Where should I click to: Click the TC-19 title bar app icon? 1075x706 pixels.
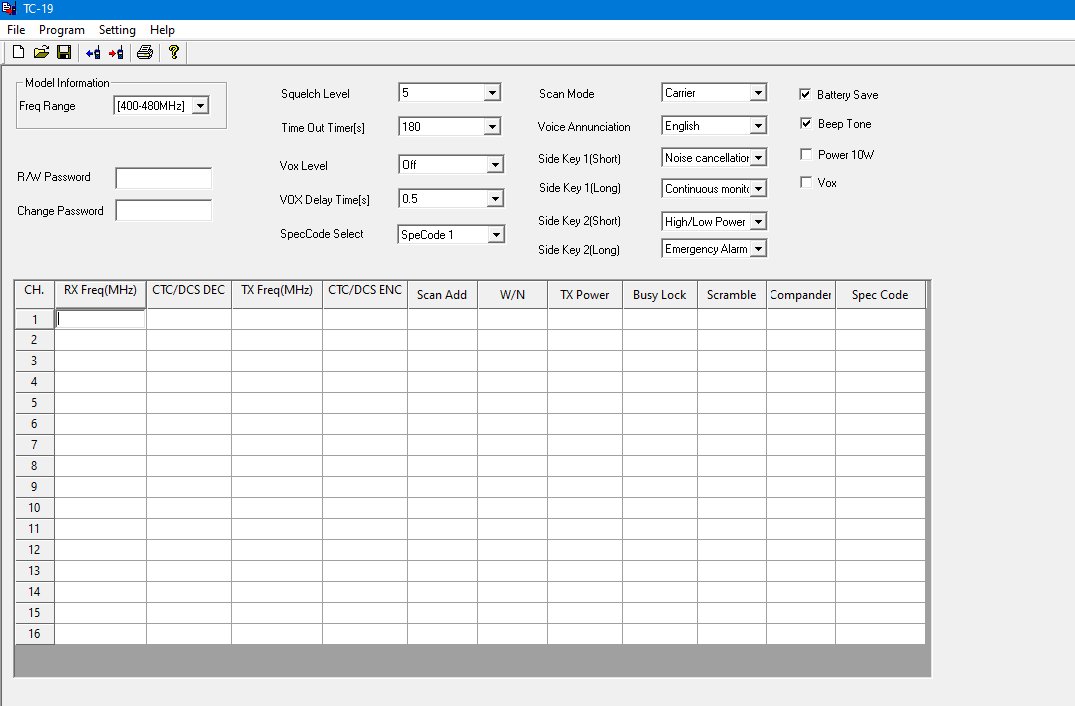coord(9,8)
